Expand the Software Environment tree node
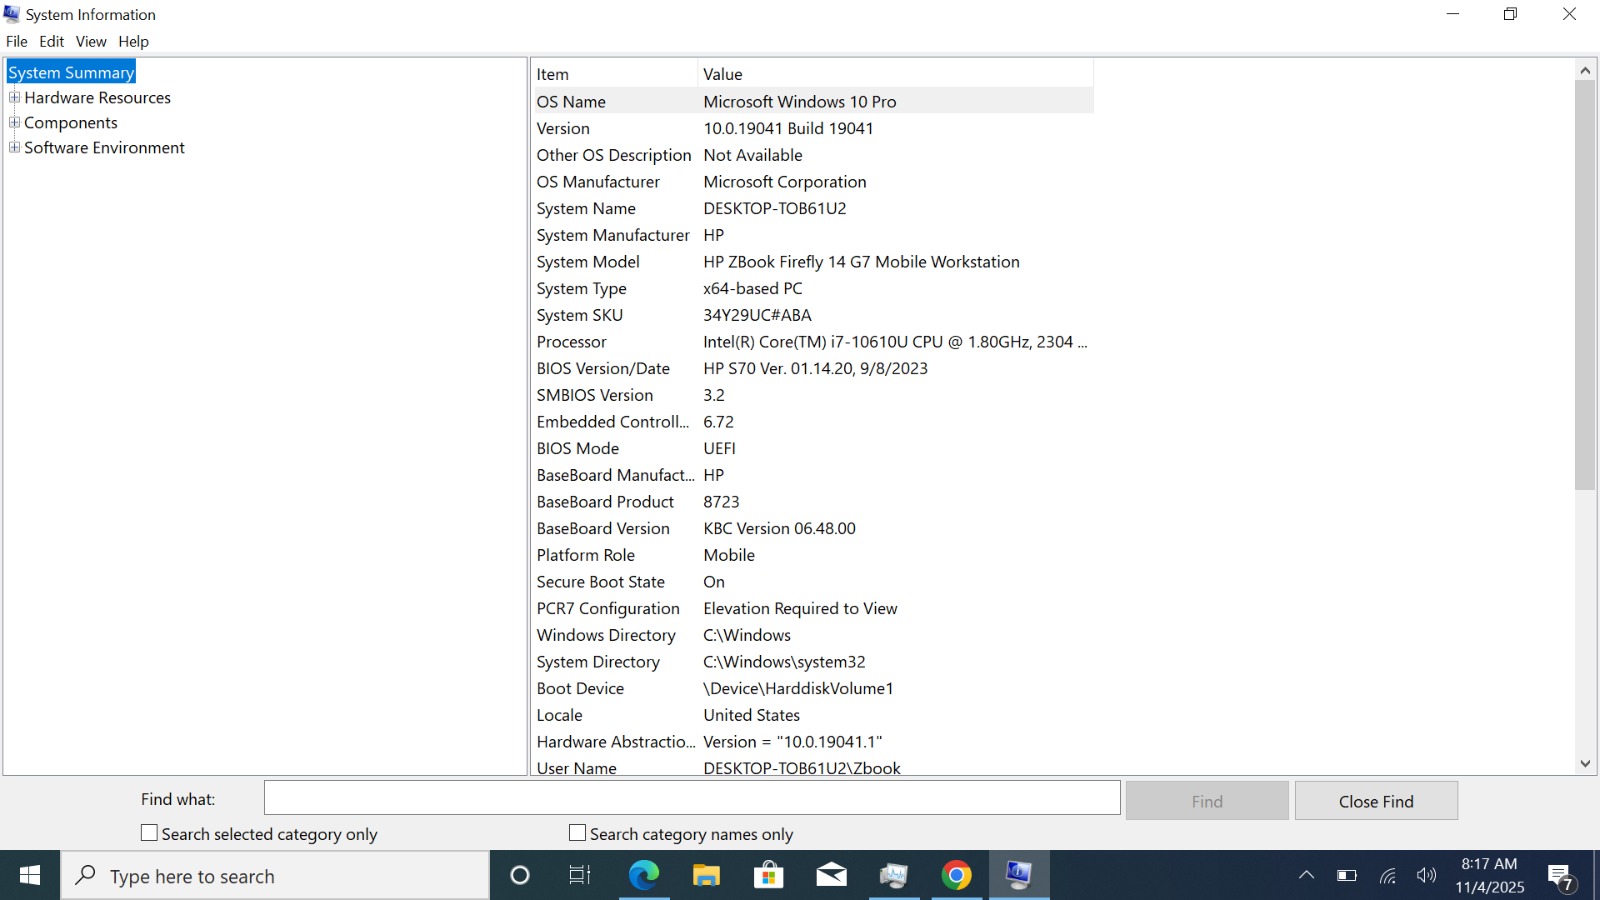1600x900 pixels. click(14, 147)
